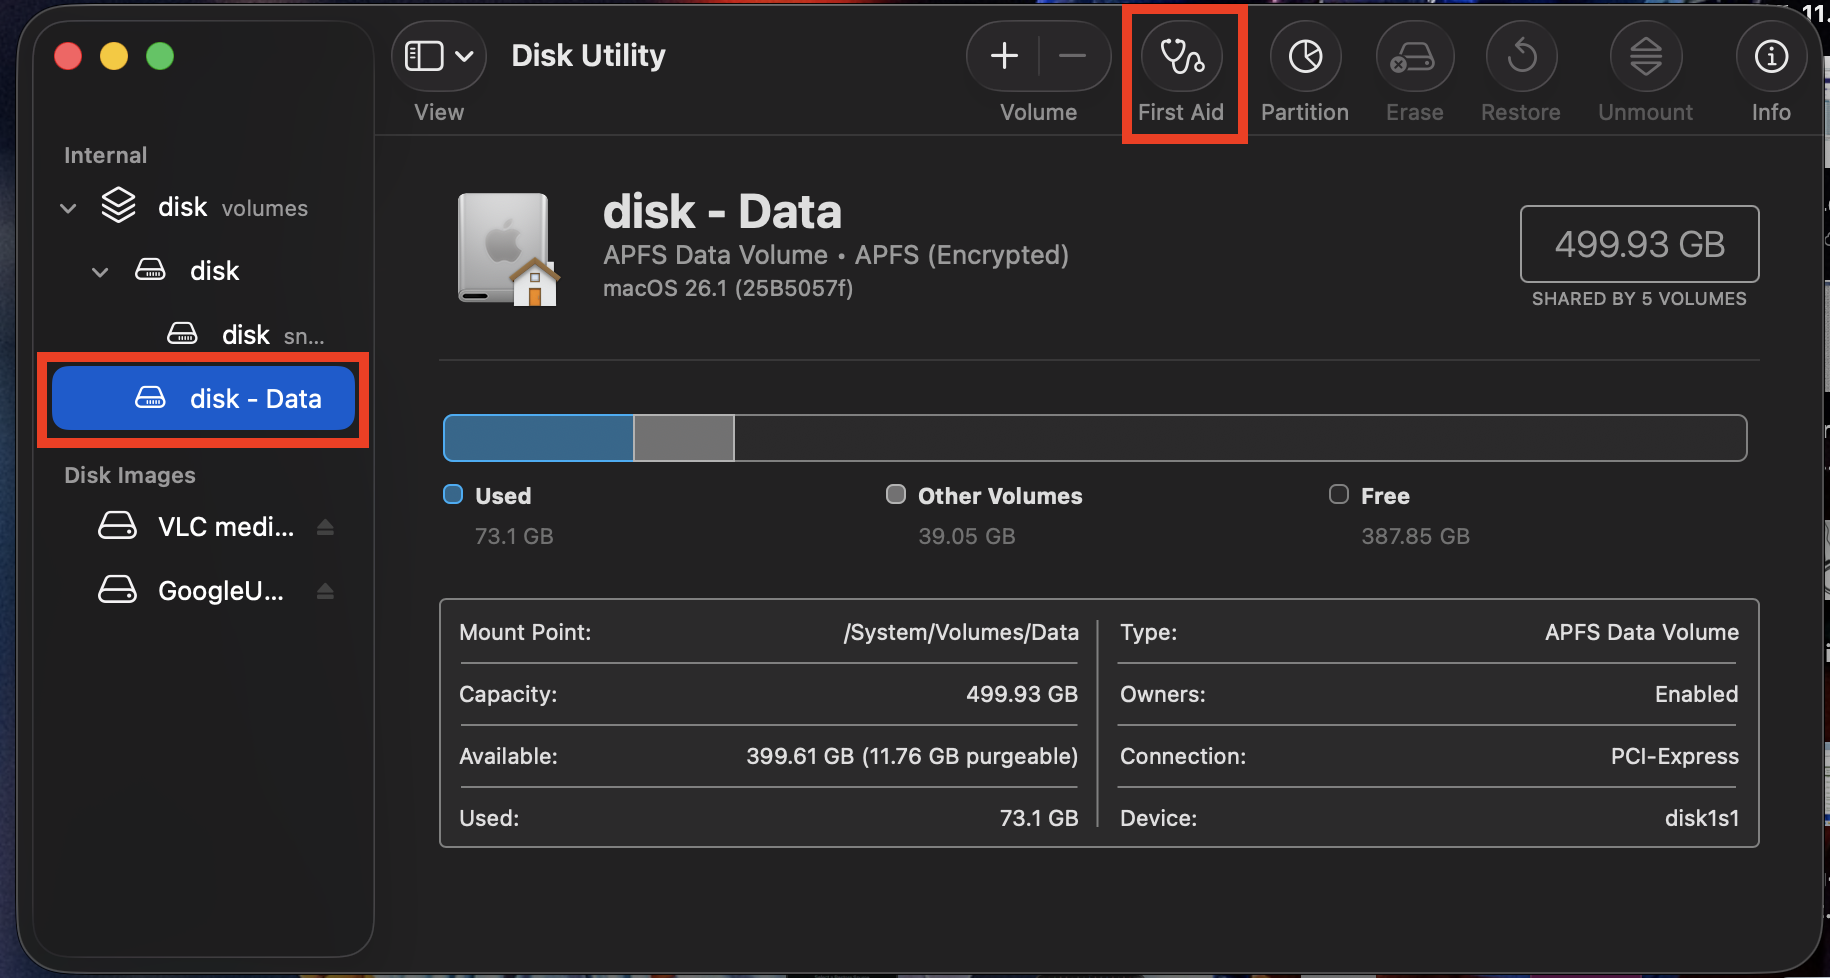Eject the VLC media disk image
Viewport: 1830px width, 978px height.
[325, 527]
